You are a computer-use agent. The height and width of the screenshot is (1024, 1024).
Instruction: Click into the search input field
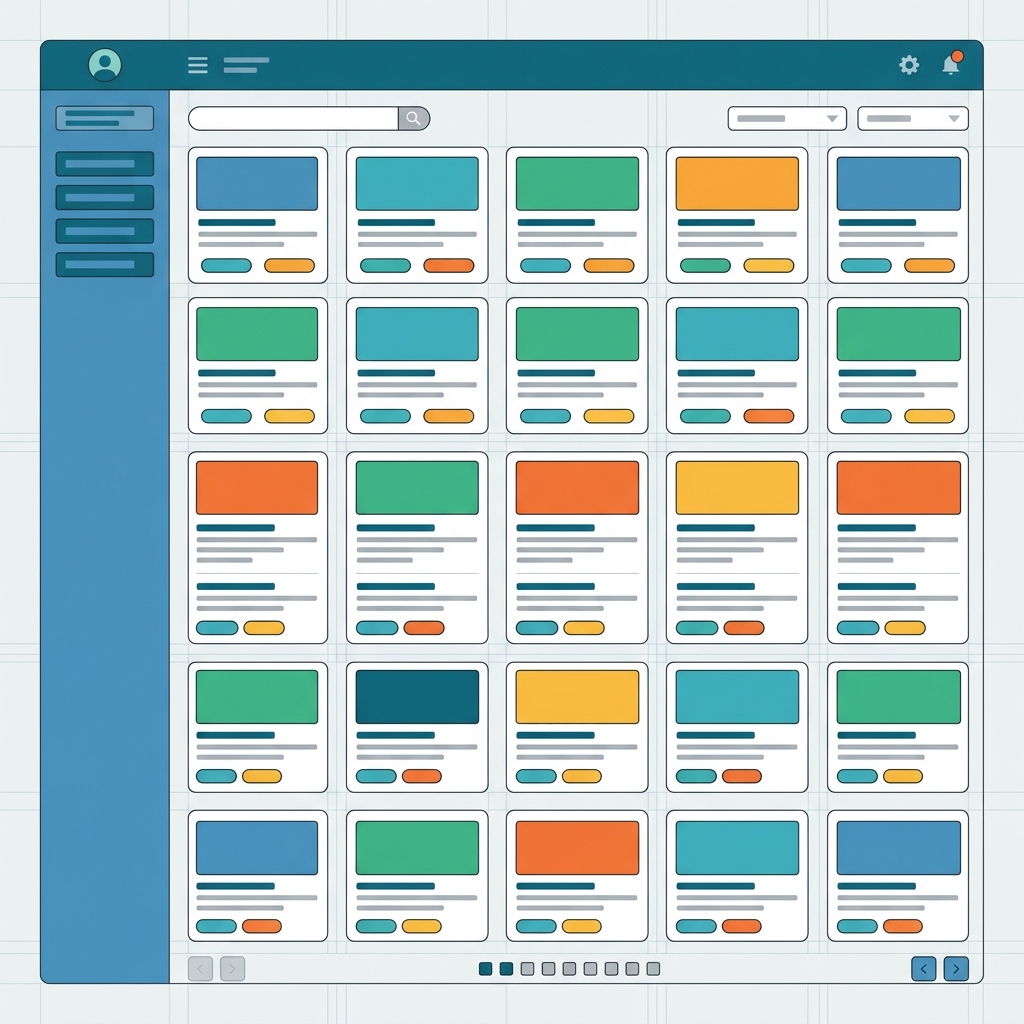pos(293,118)
